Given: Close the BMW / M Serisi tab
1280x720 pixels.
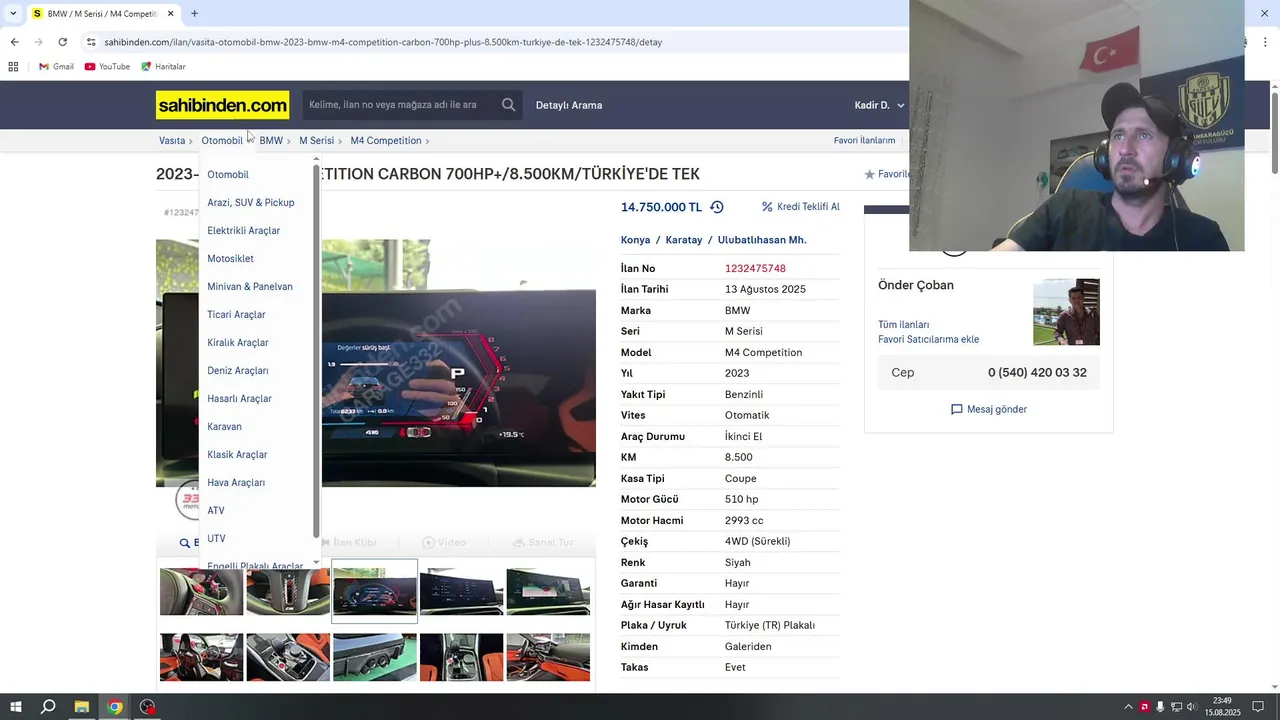Looking at the screenshot, I should (x=170, y=14).
